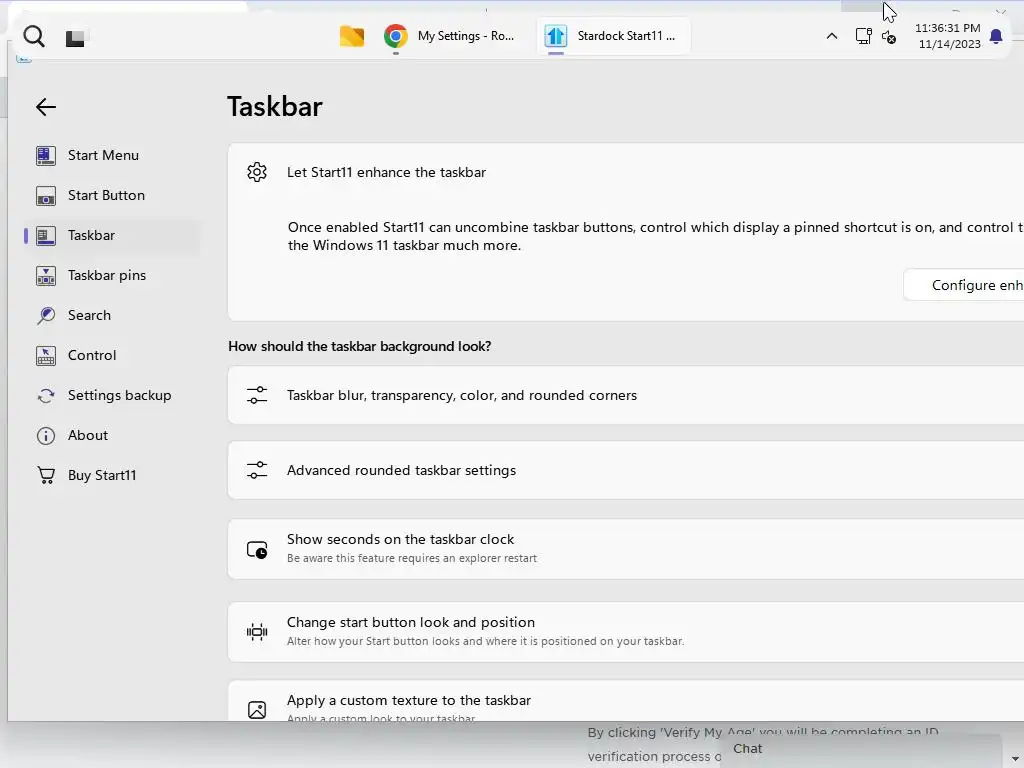The image size is (1024, 768).
Task: Open the clock showing 11:36:31 PM
Action: tap(948, 36)
